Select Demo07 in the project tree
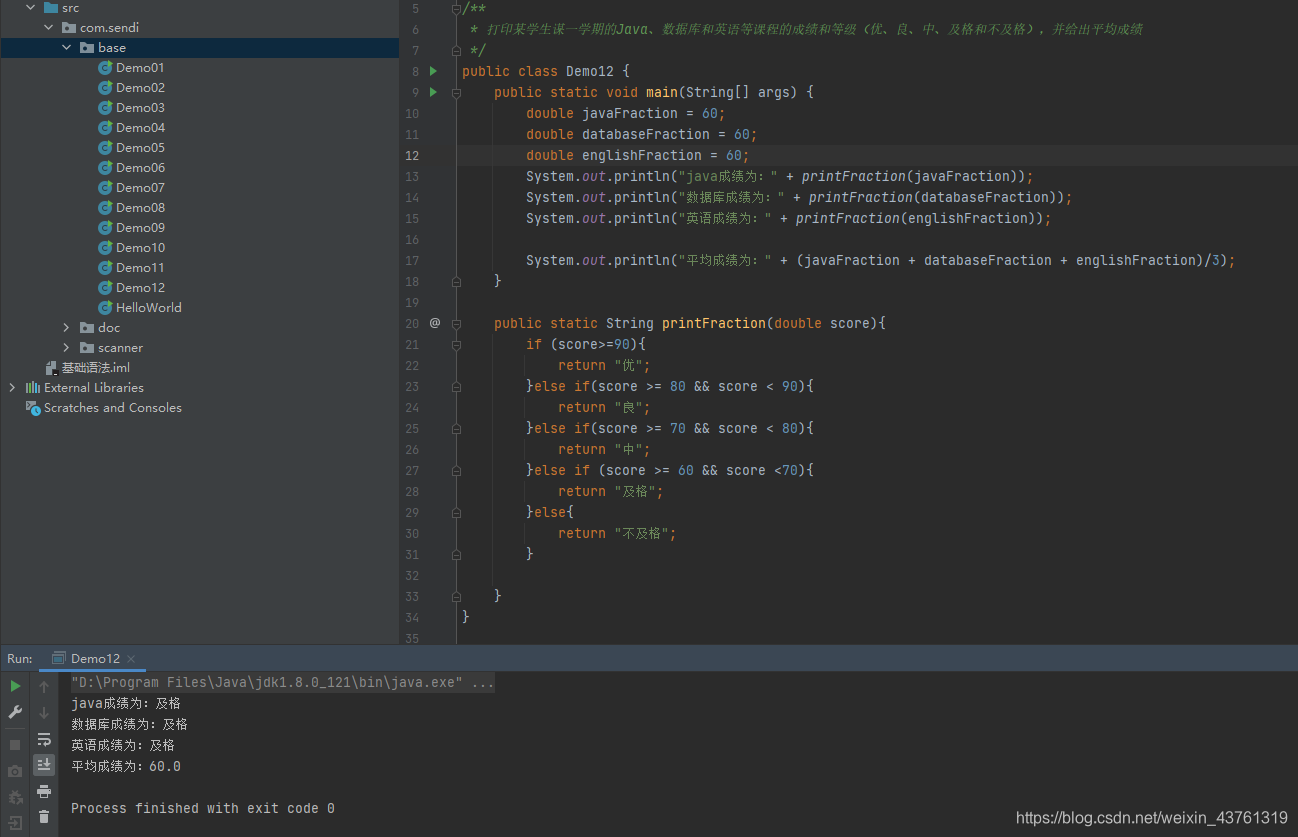 point(140,188)
